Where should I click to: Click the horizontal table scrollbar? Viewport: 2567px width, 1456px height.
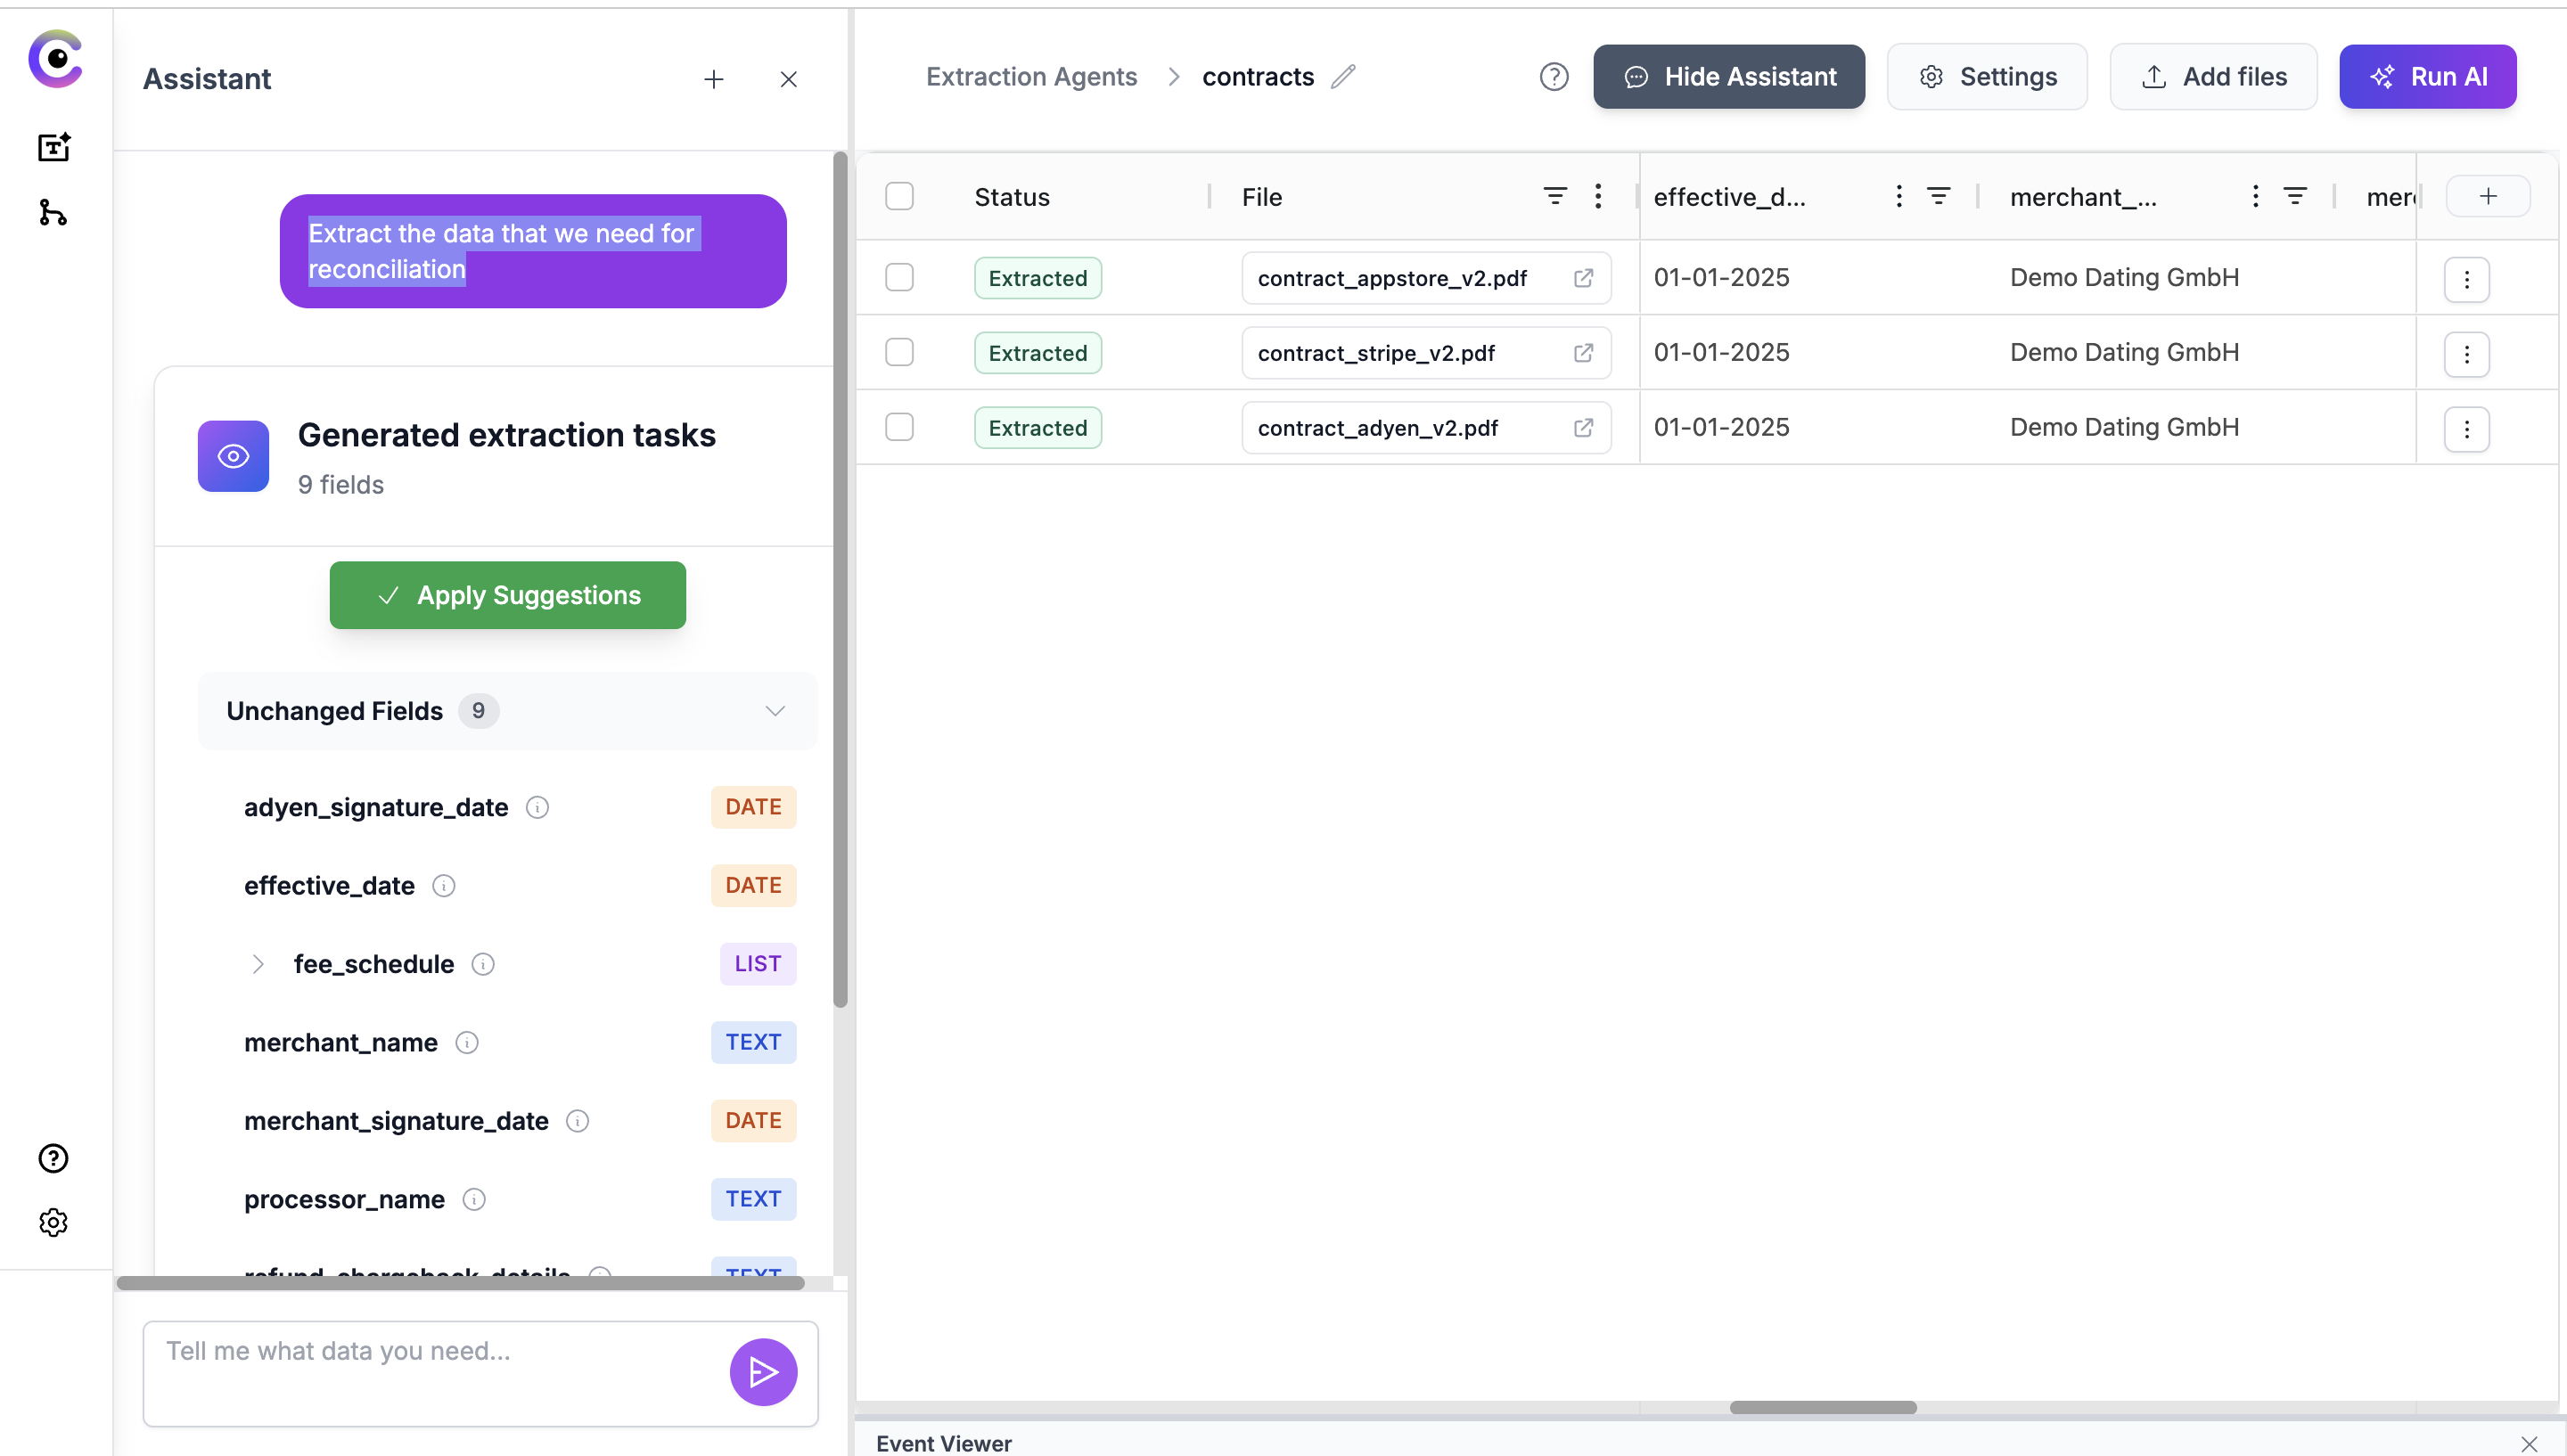coord(1822,1407)
